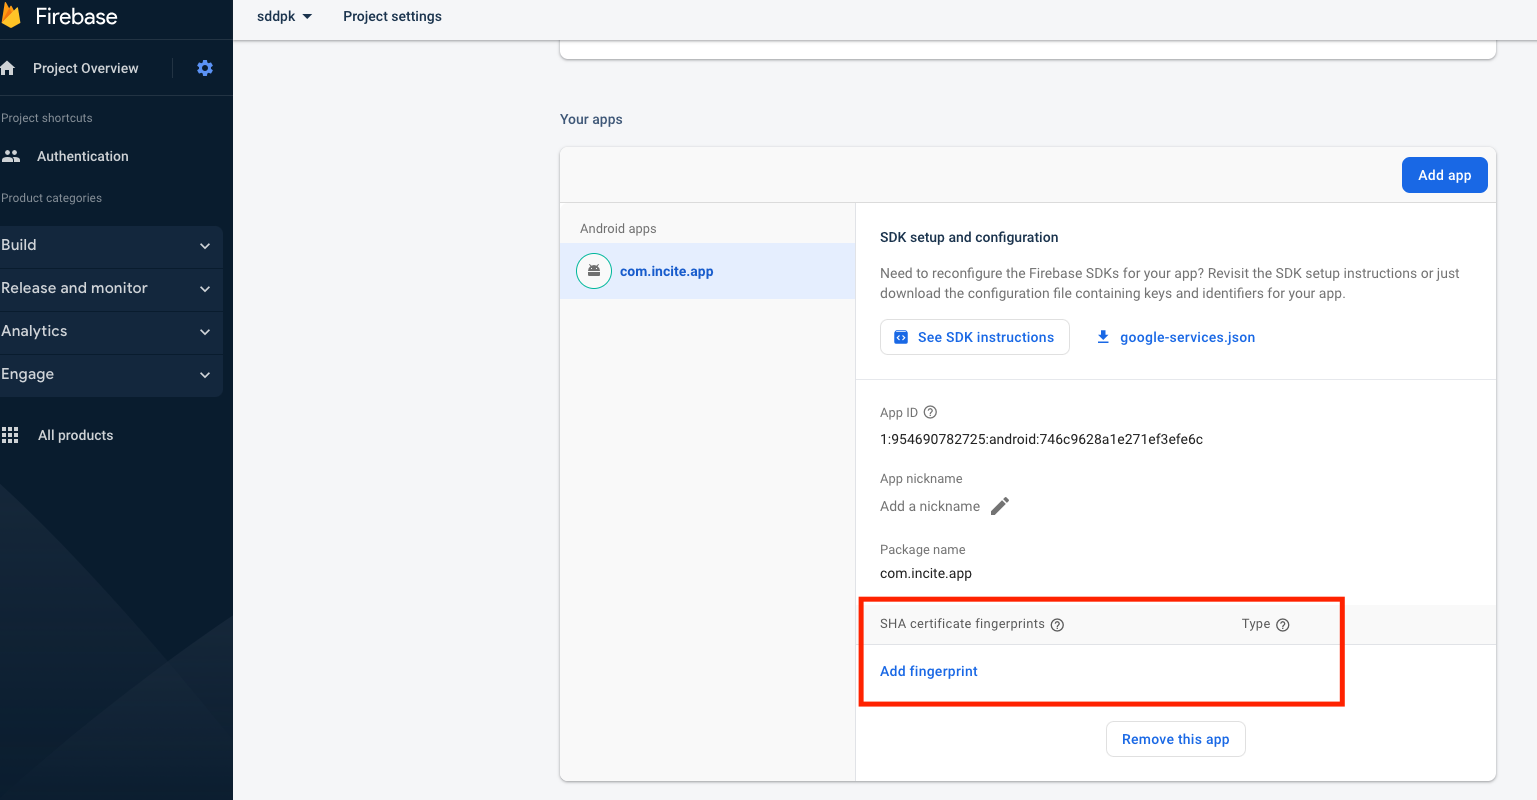Screen dimensions: 1537x800
Task: Click the App ID help icon
Action: click(x=930, y=412)
